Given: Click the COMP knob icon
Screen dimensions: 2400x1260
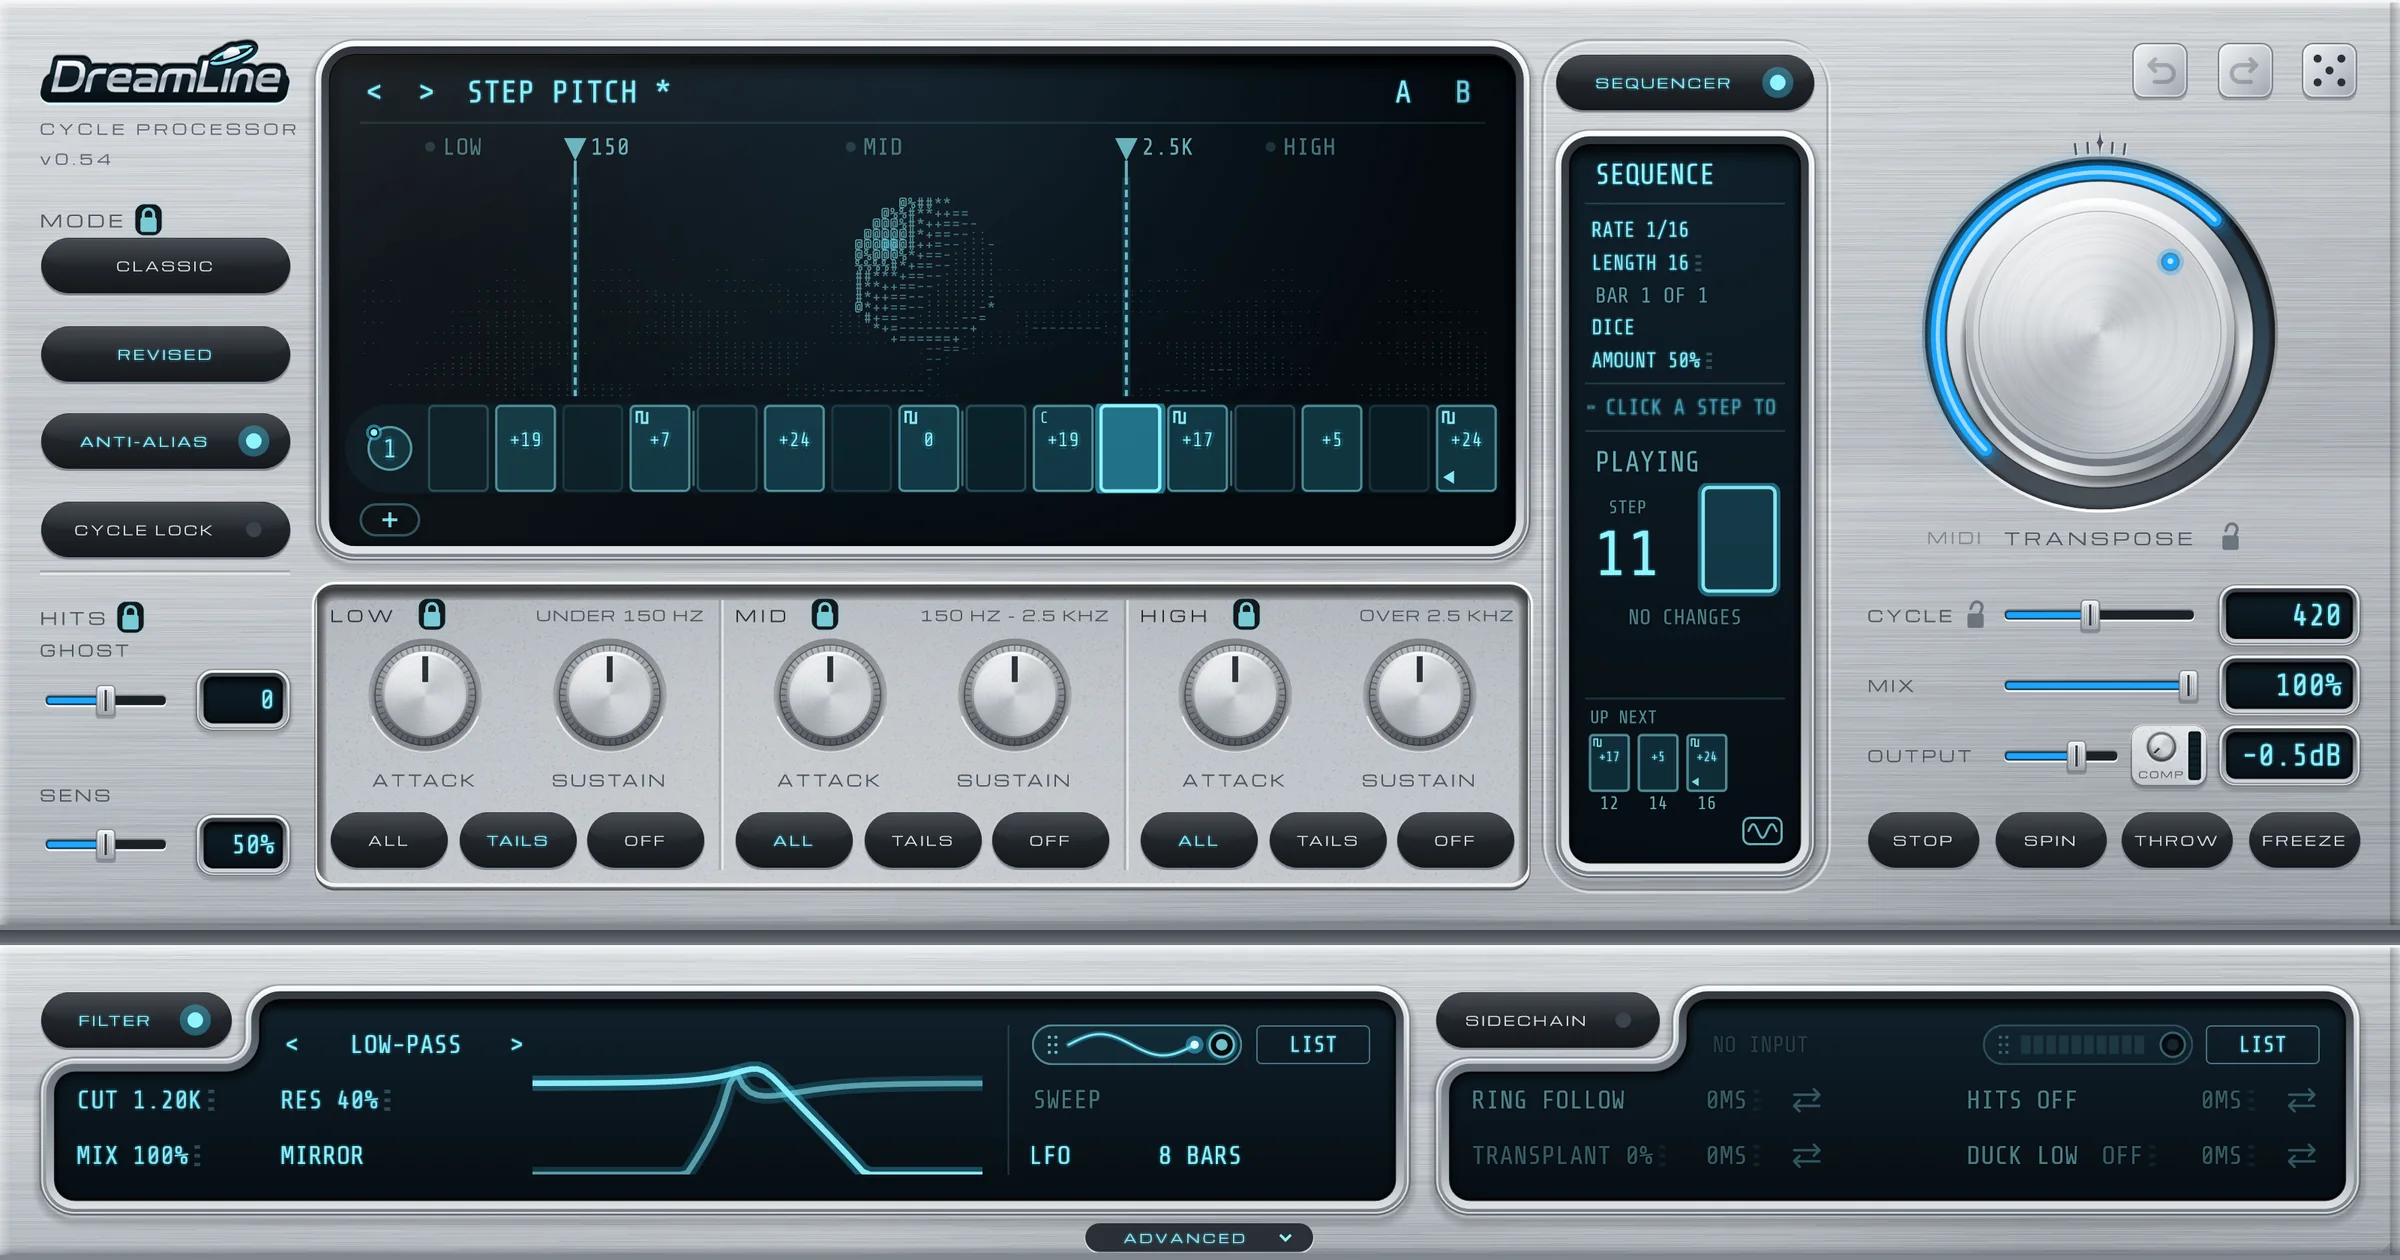Looking at the screenshot, I should point(2161,747).
